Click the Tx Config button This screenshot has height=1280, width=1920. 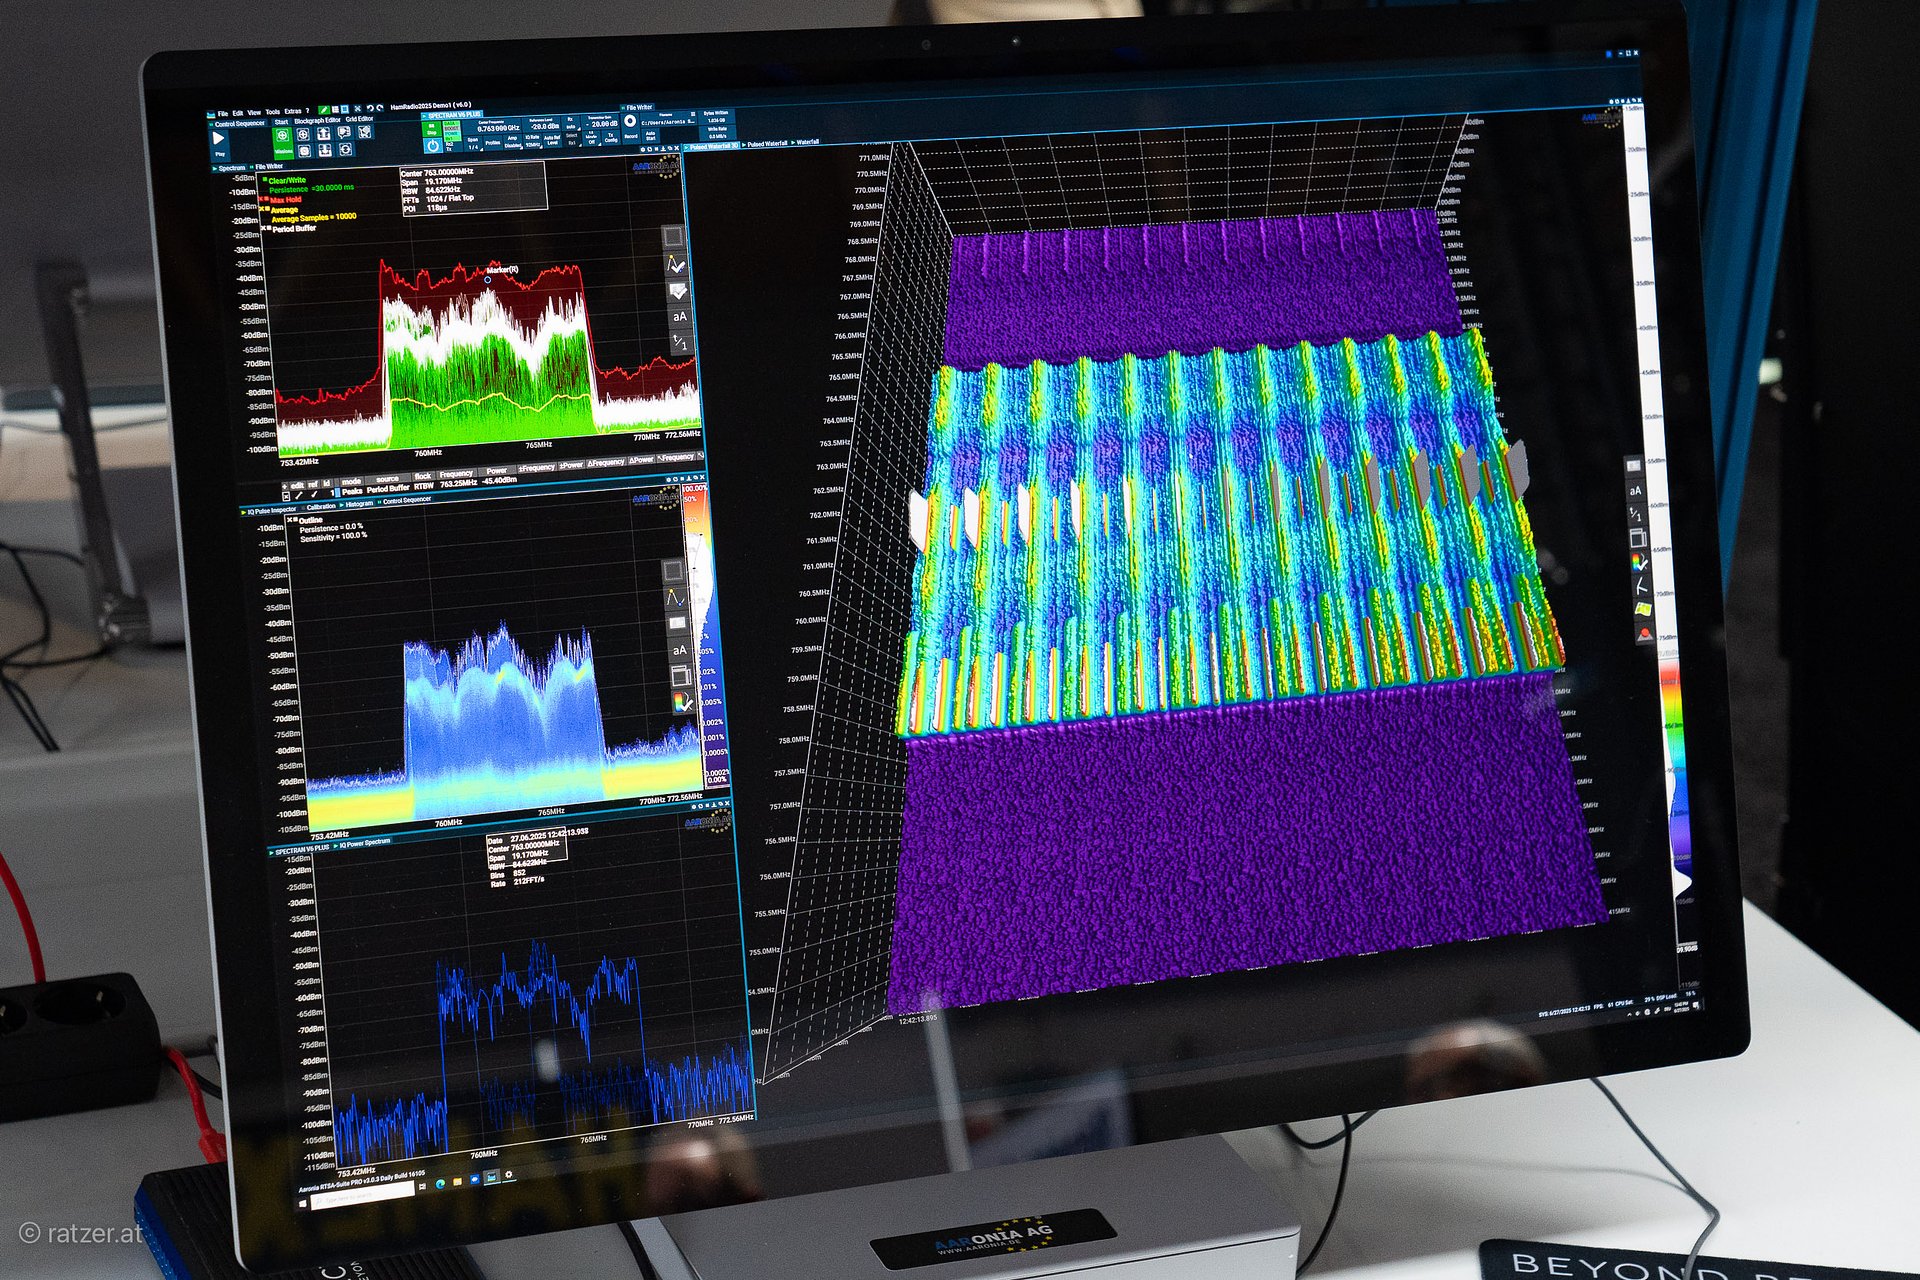(x=610, y=137)
